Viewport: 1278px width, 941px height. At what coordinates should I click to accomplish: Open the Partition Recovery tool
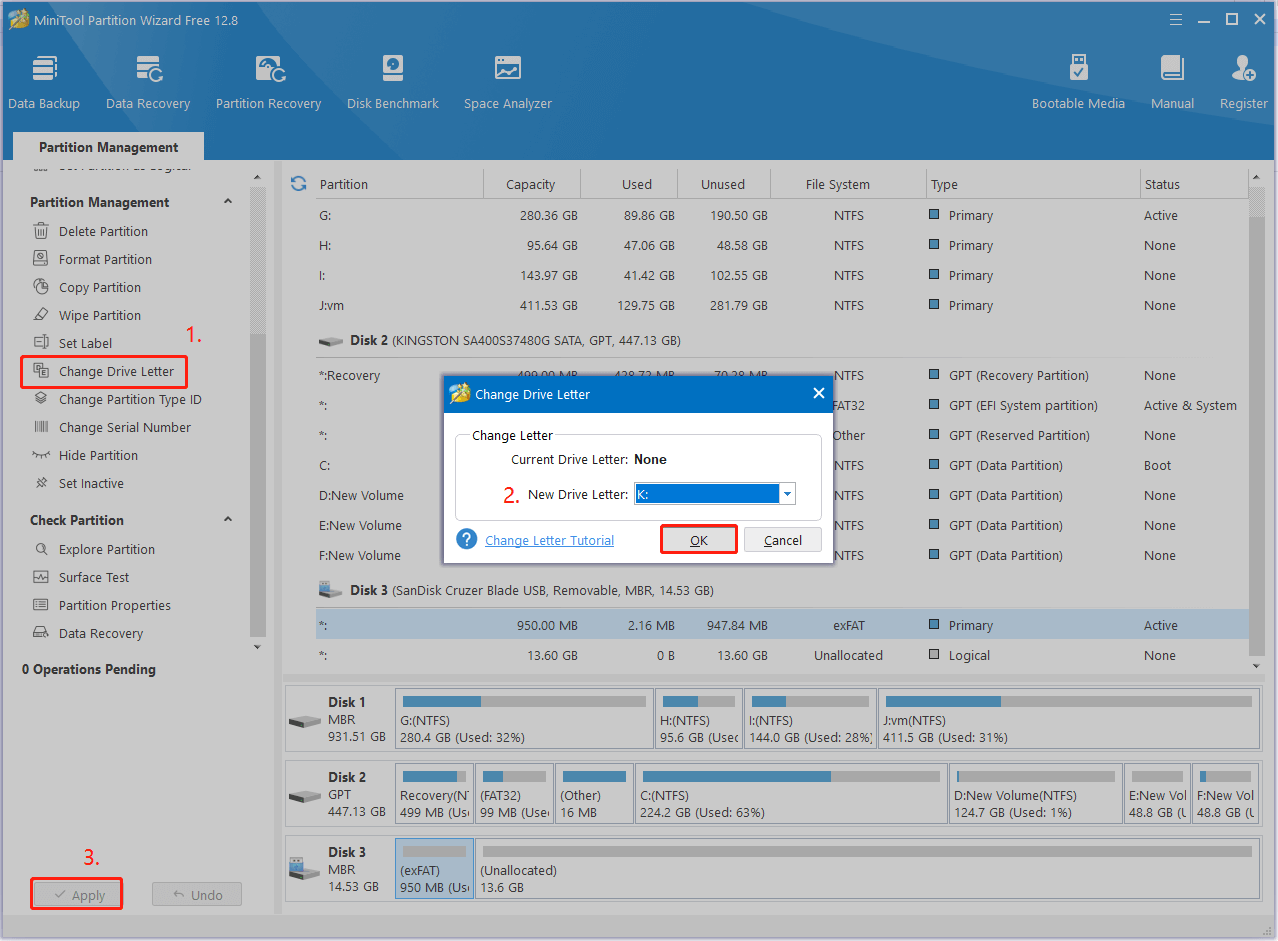[268, 82]
